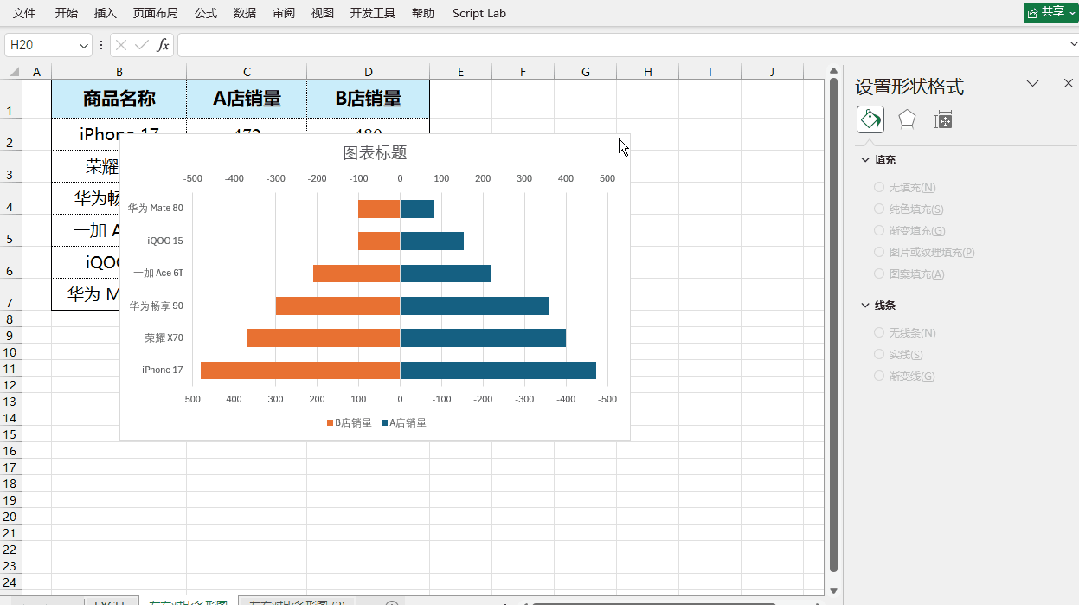1079x605 pixels.
Task: Switch to the 插入 ribbon tab
Action: [x=105, y=13]
